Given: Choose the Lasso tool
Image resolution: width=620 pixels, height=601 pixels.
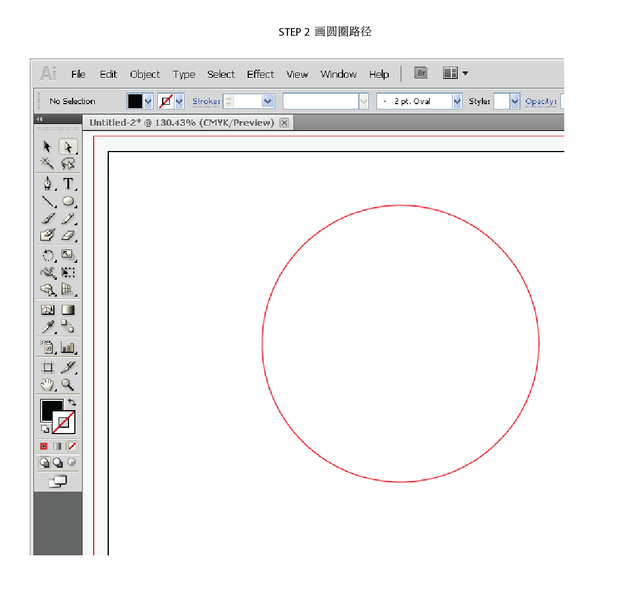Looking at the screenshot, I should 68,163.
